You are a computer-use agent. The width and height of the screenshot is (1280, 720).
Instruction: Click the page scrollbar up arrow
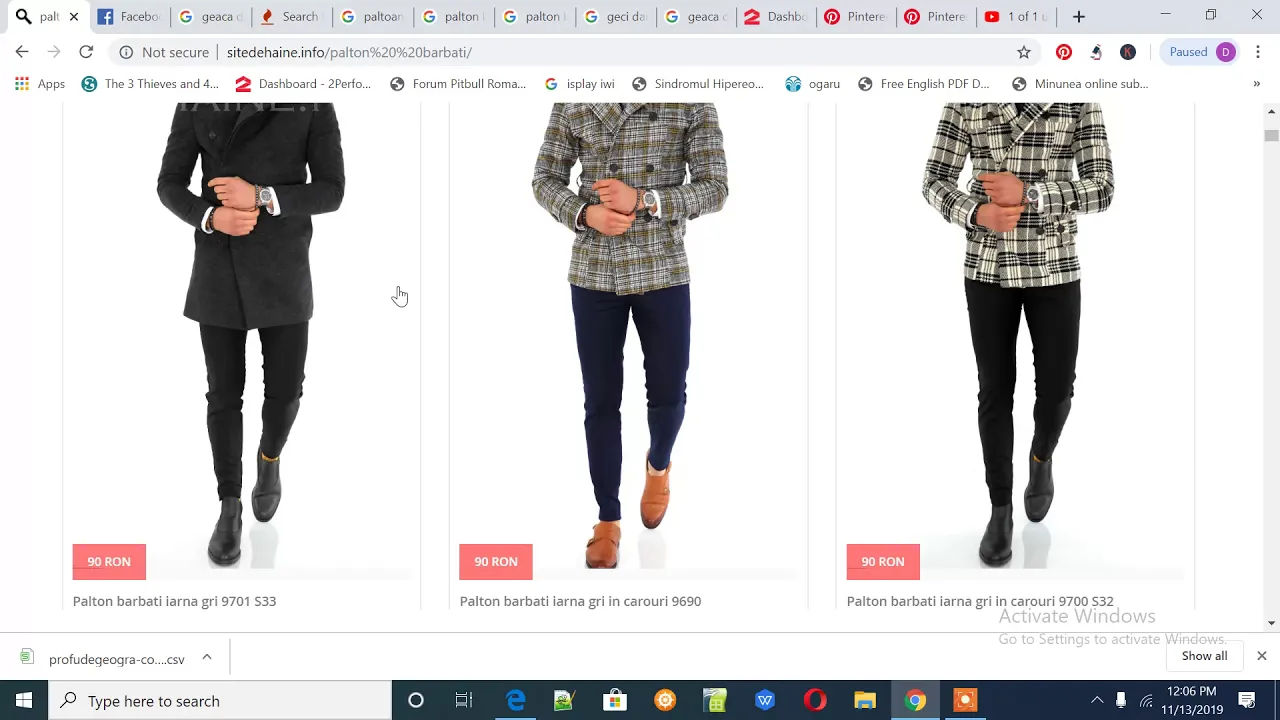(1271, 111)
